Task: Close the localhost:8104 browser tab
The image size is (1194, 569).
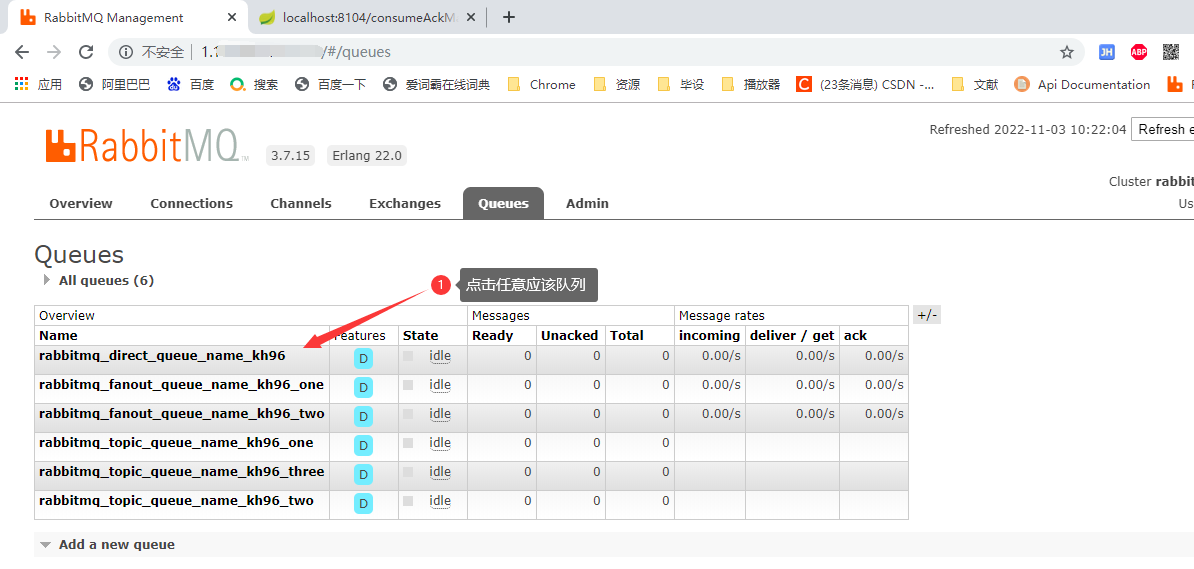Action: (x=472, y=18)
